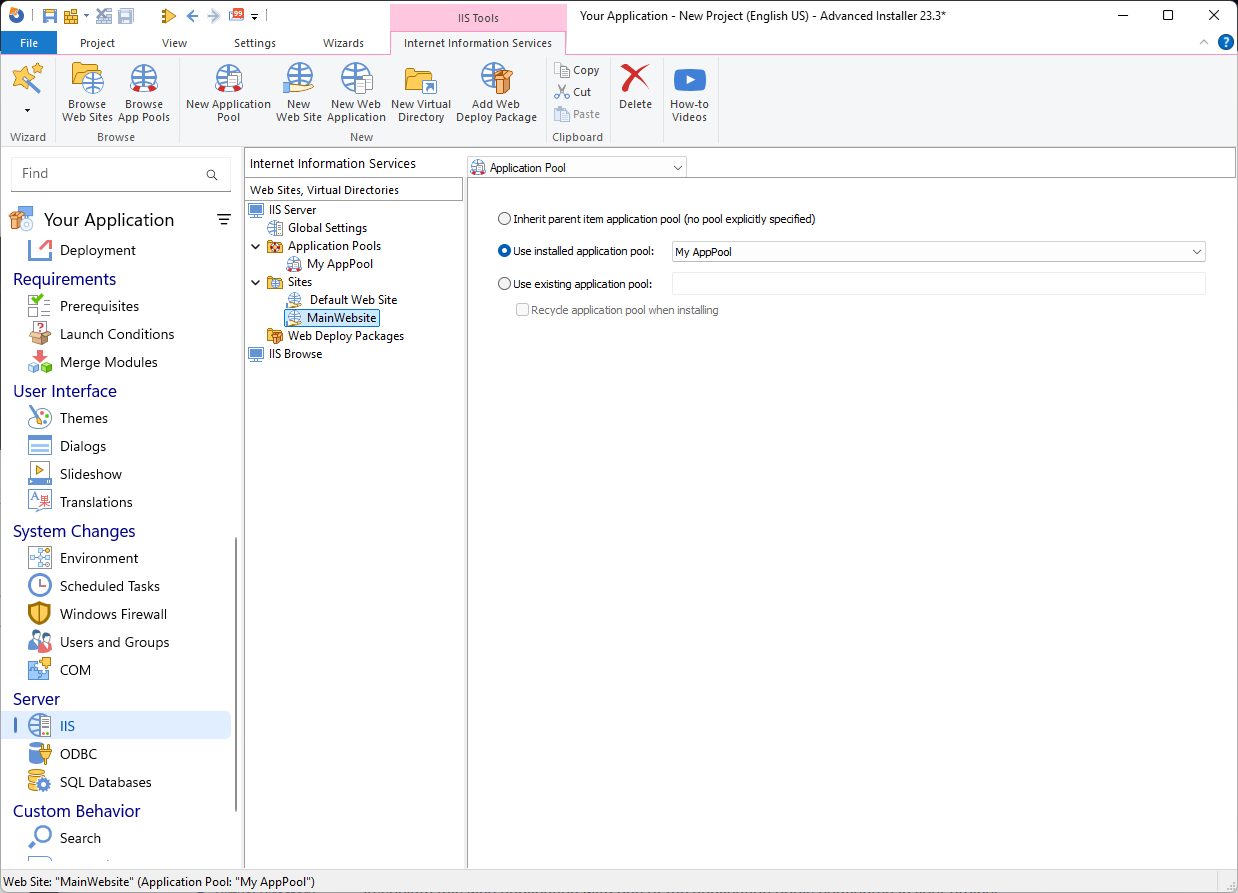
Task: Select Web Deploy Packages tree item
Action: [x=346, y=336]
